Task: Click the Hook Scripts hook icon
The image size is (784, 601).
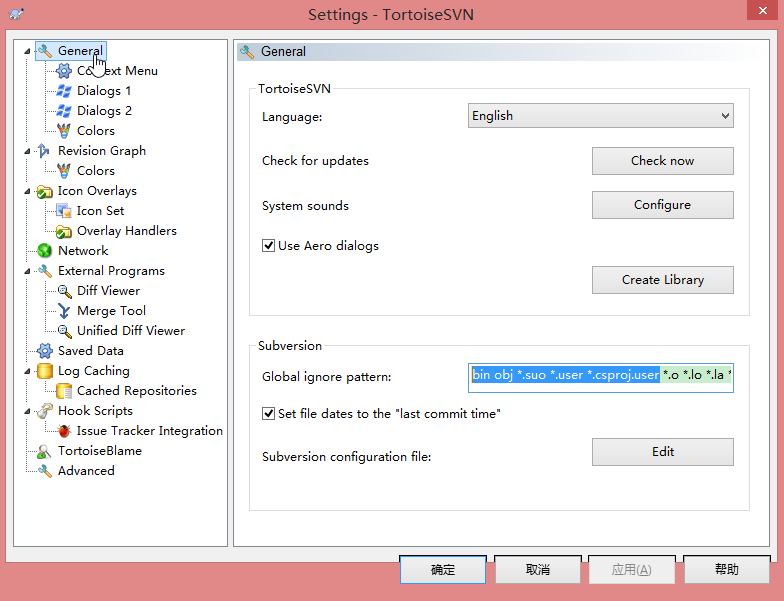Action: coord(45,411)
